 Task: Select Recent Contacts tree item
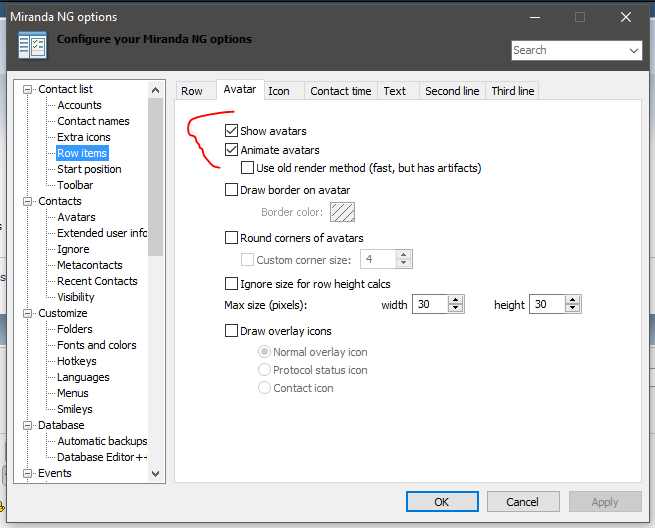click(97, 281)
